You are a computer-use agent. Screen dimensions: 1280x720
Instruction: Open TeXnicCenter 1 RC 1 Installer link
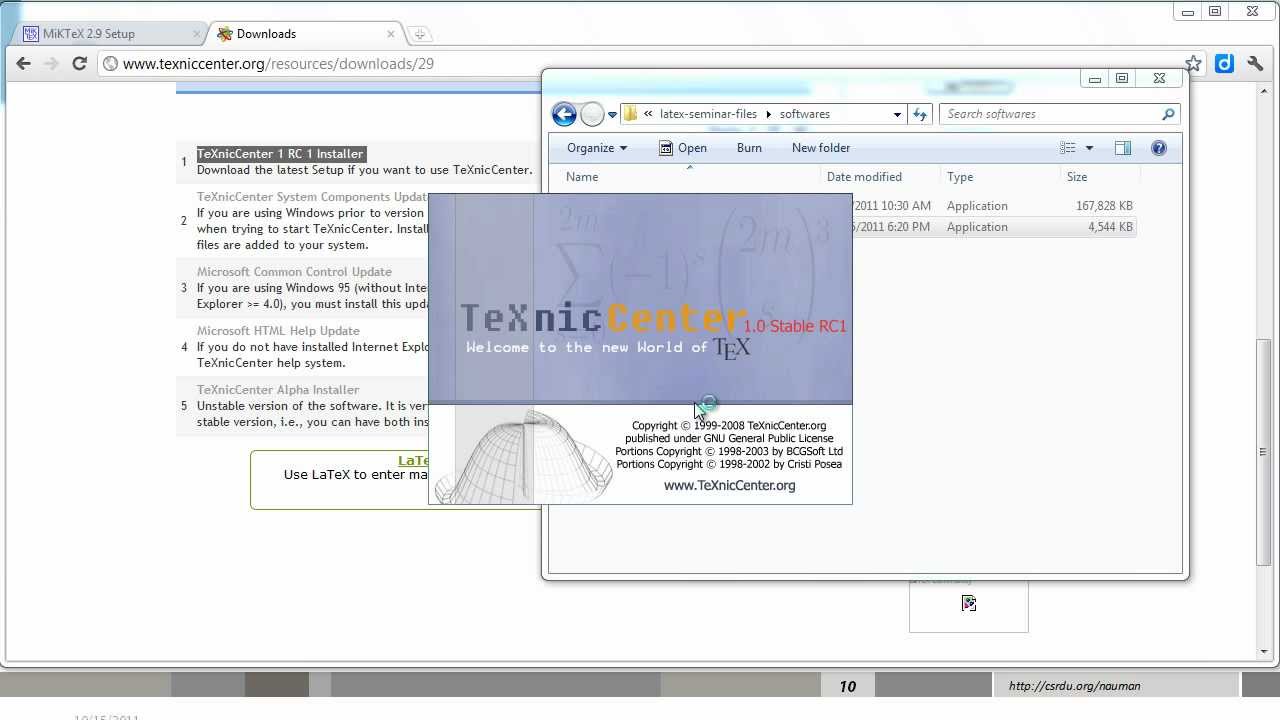[280, 154]
